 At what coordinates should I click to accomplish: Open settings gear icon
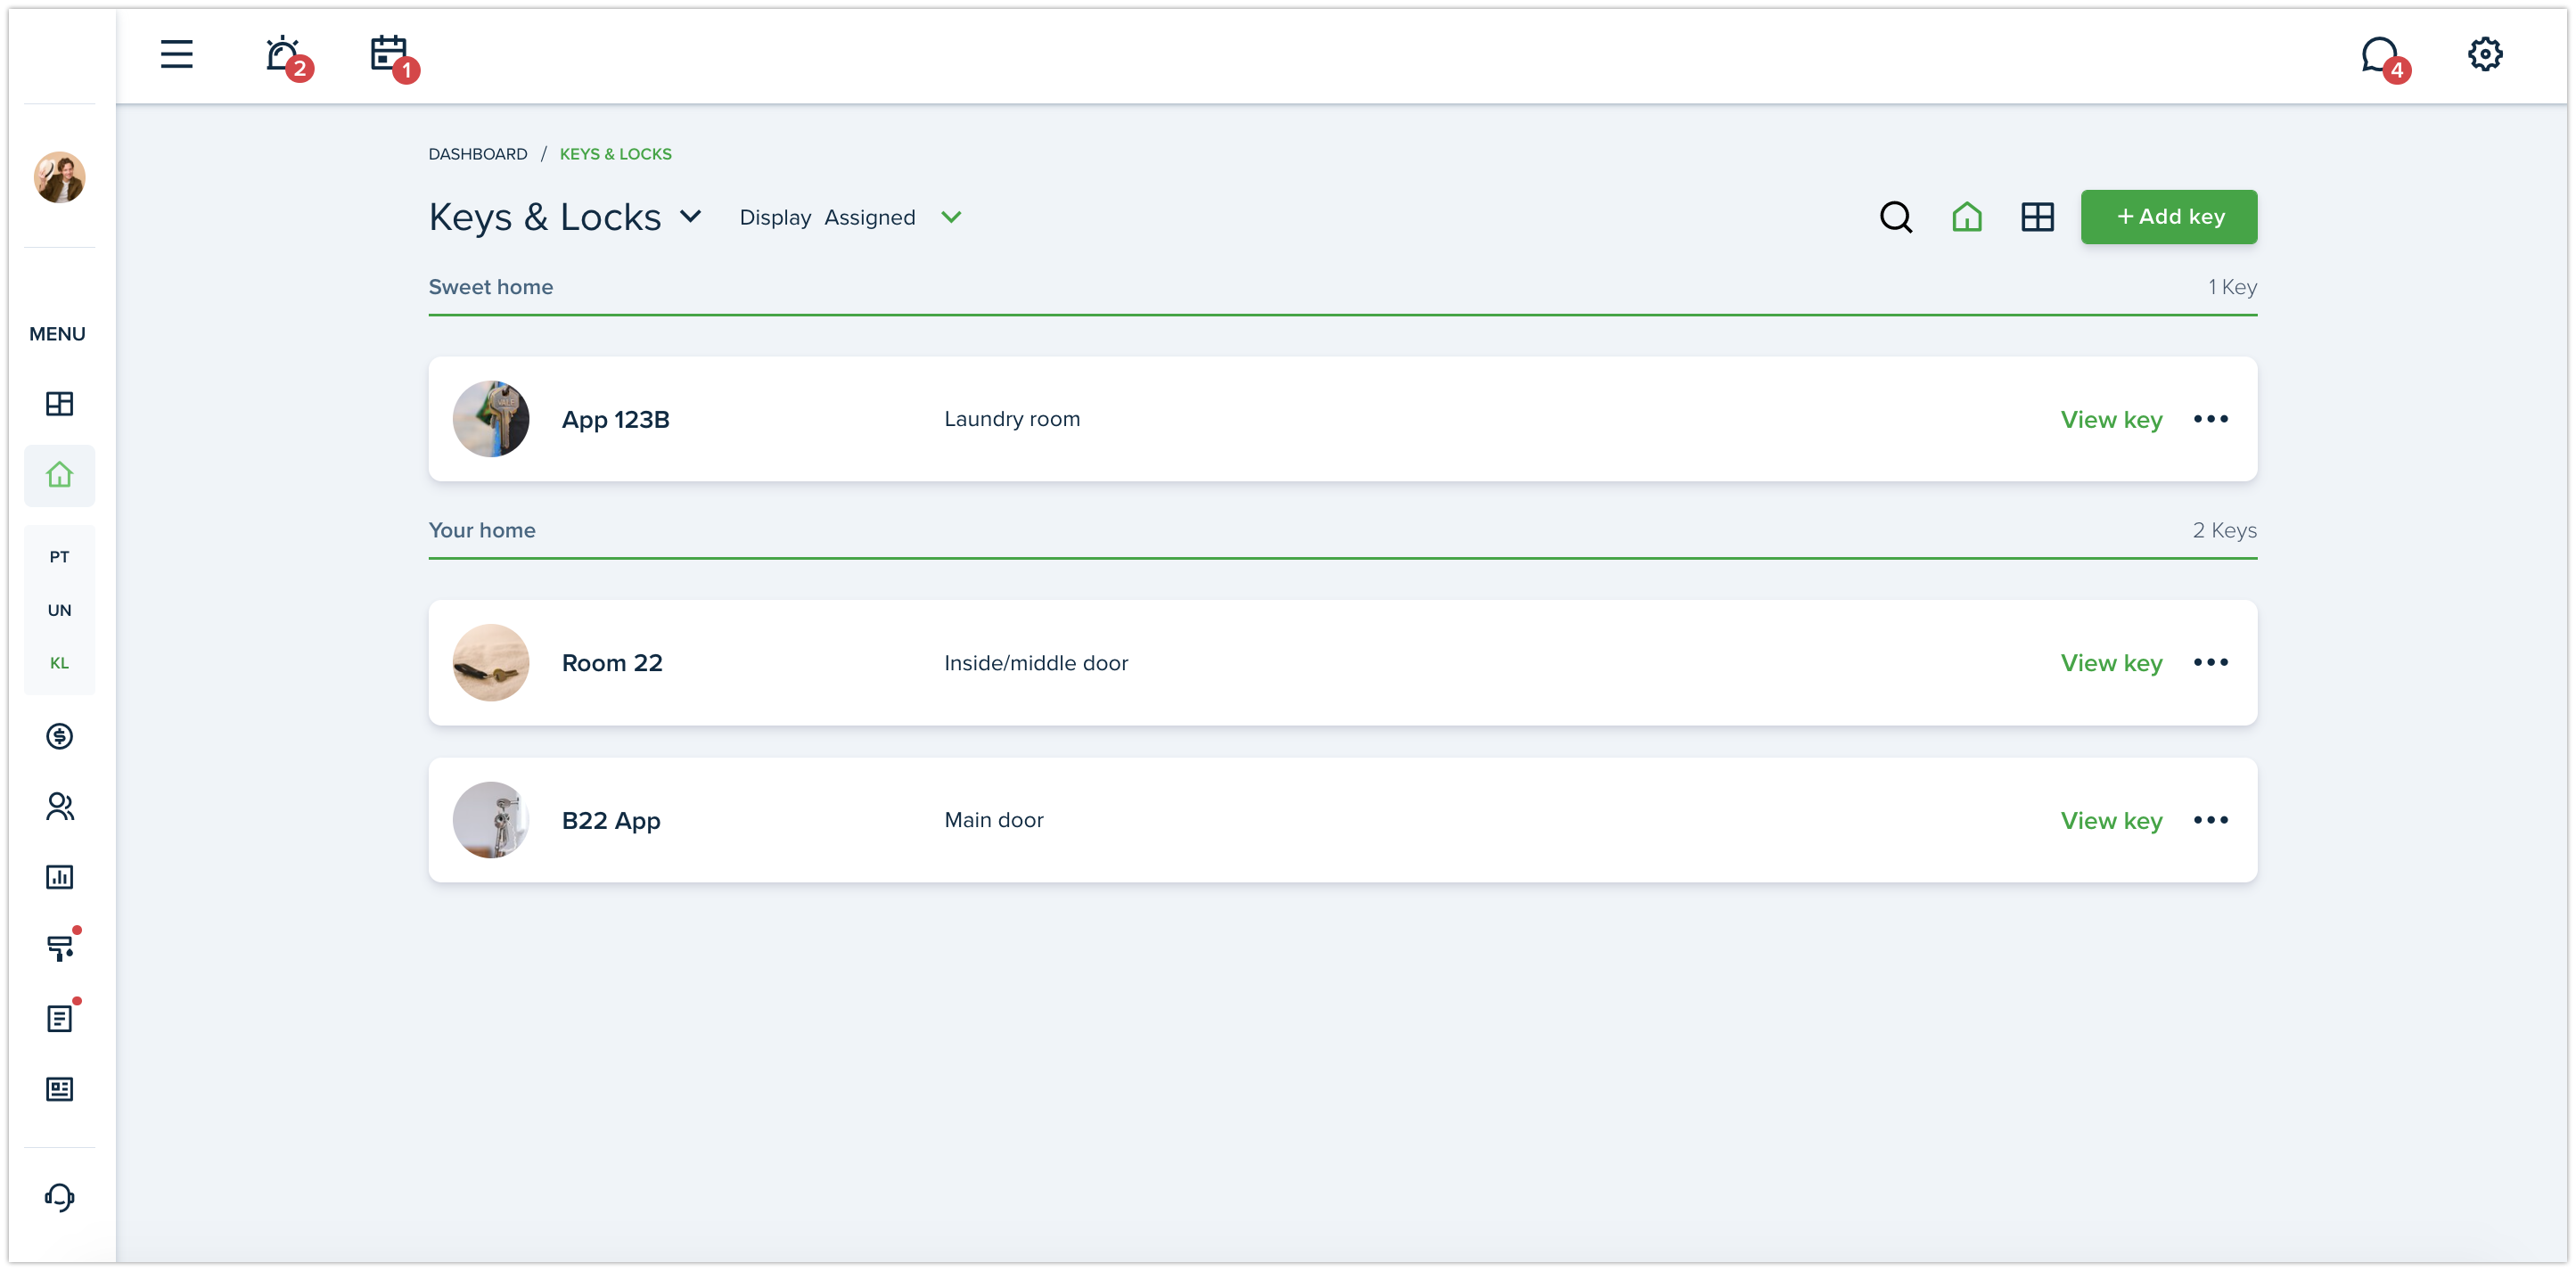click(x=2485, y=54)
